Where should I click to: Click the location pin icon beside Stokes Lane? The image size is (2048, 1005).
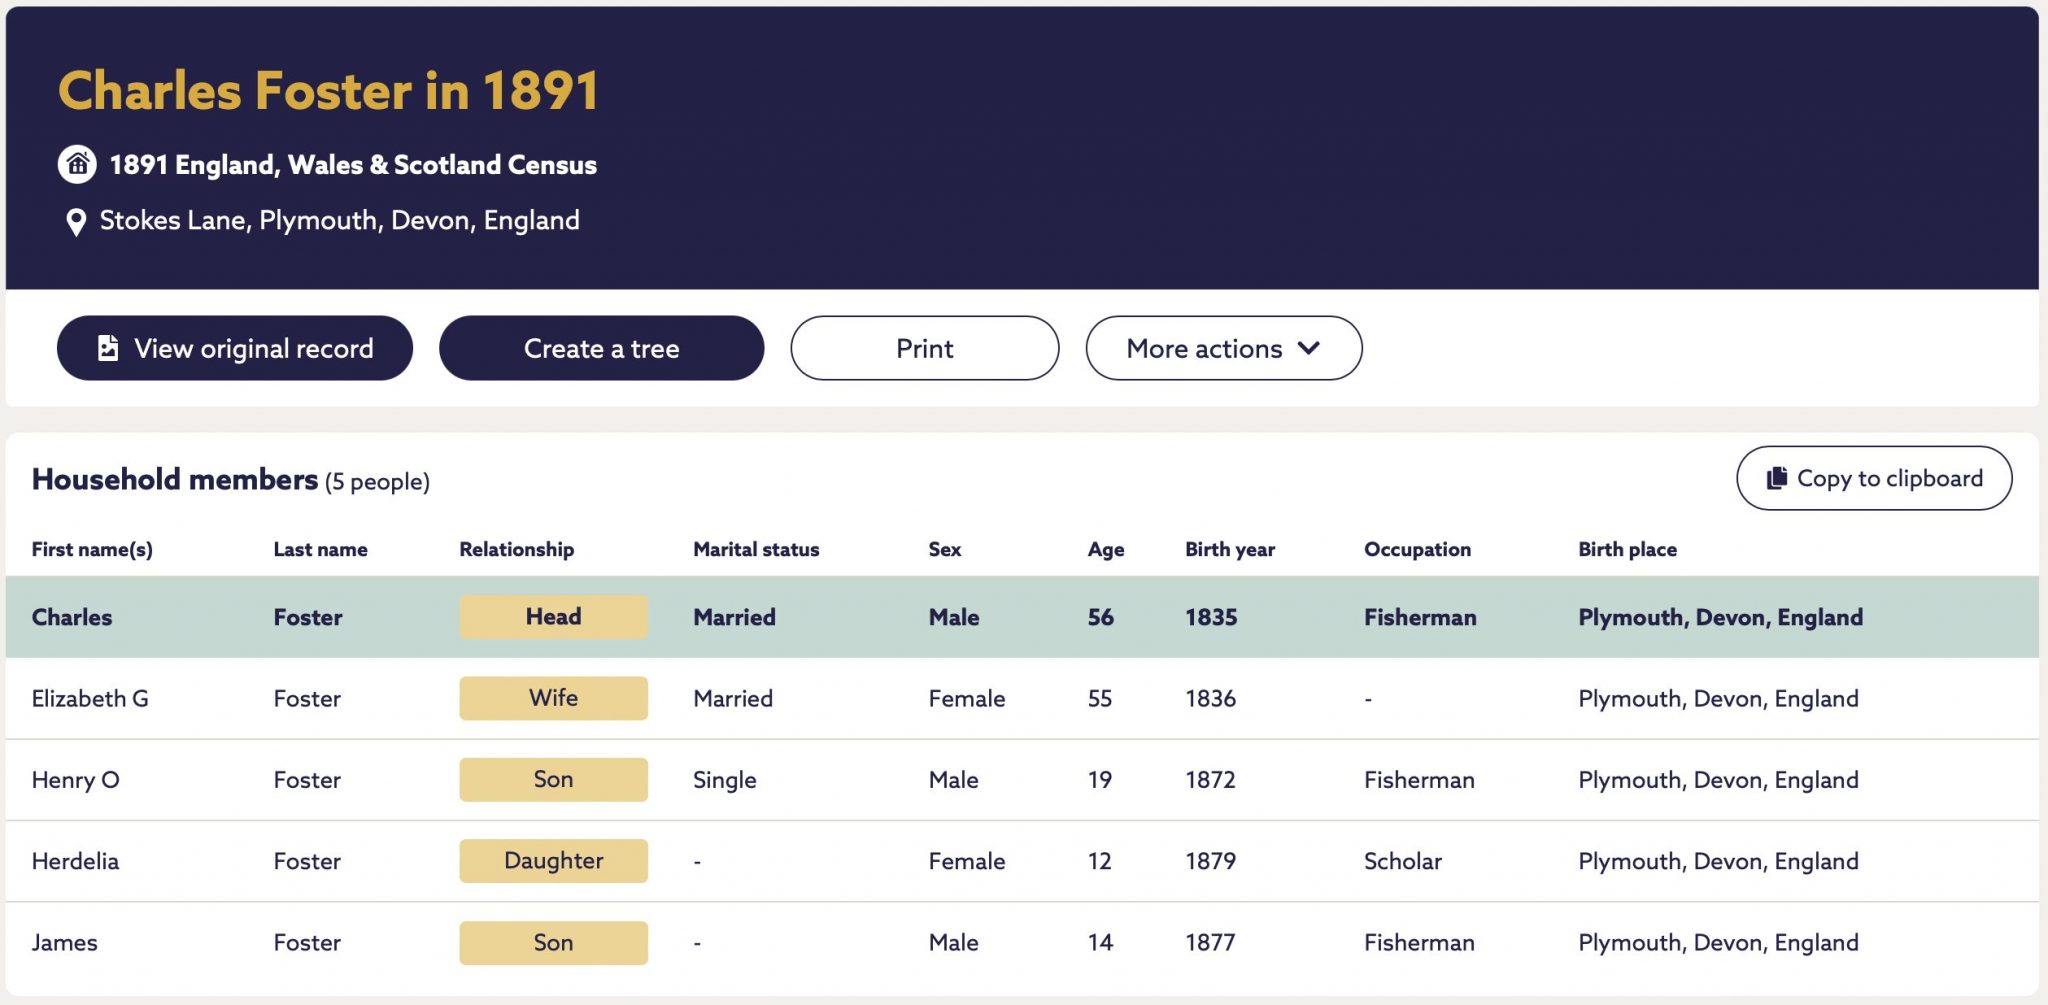coord(75,221)
